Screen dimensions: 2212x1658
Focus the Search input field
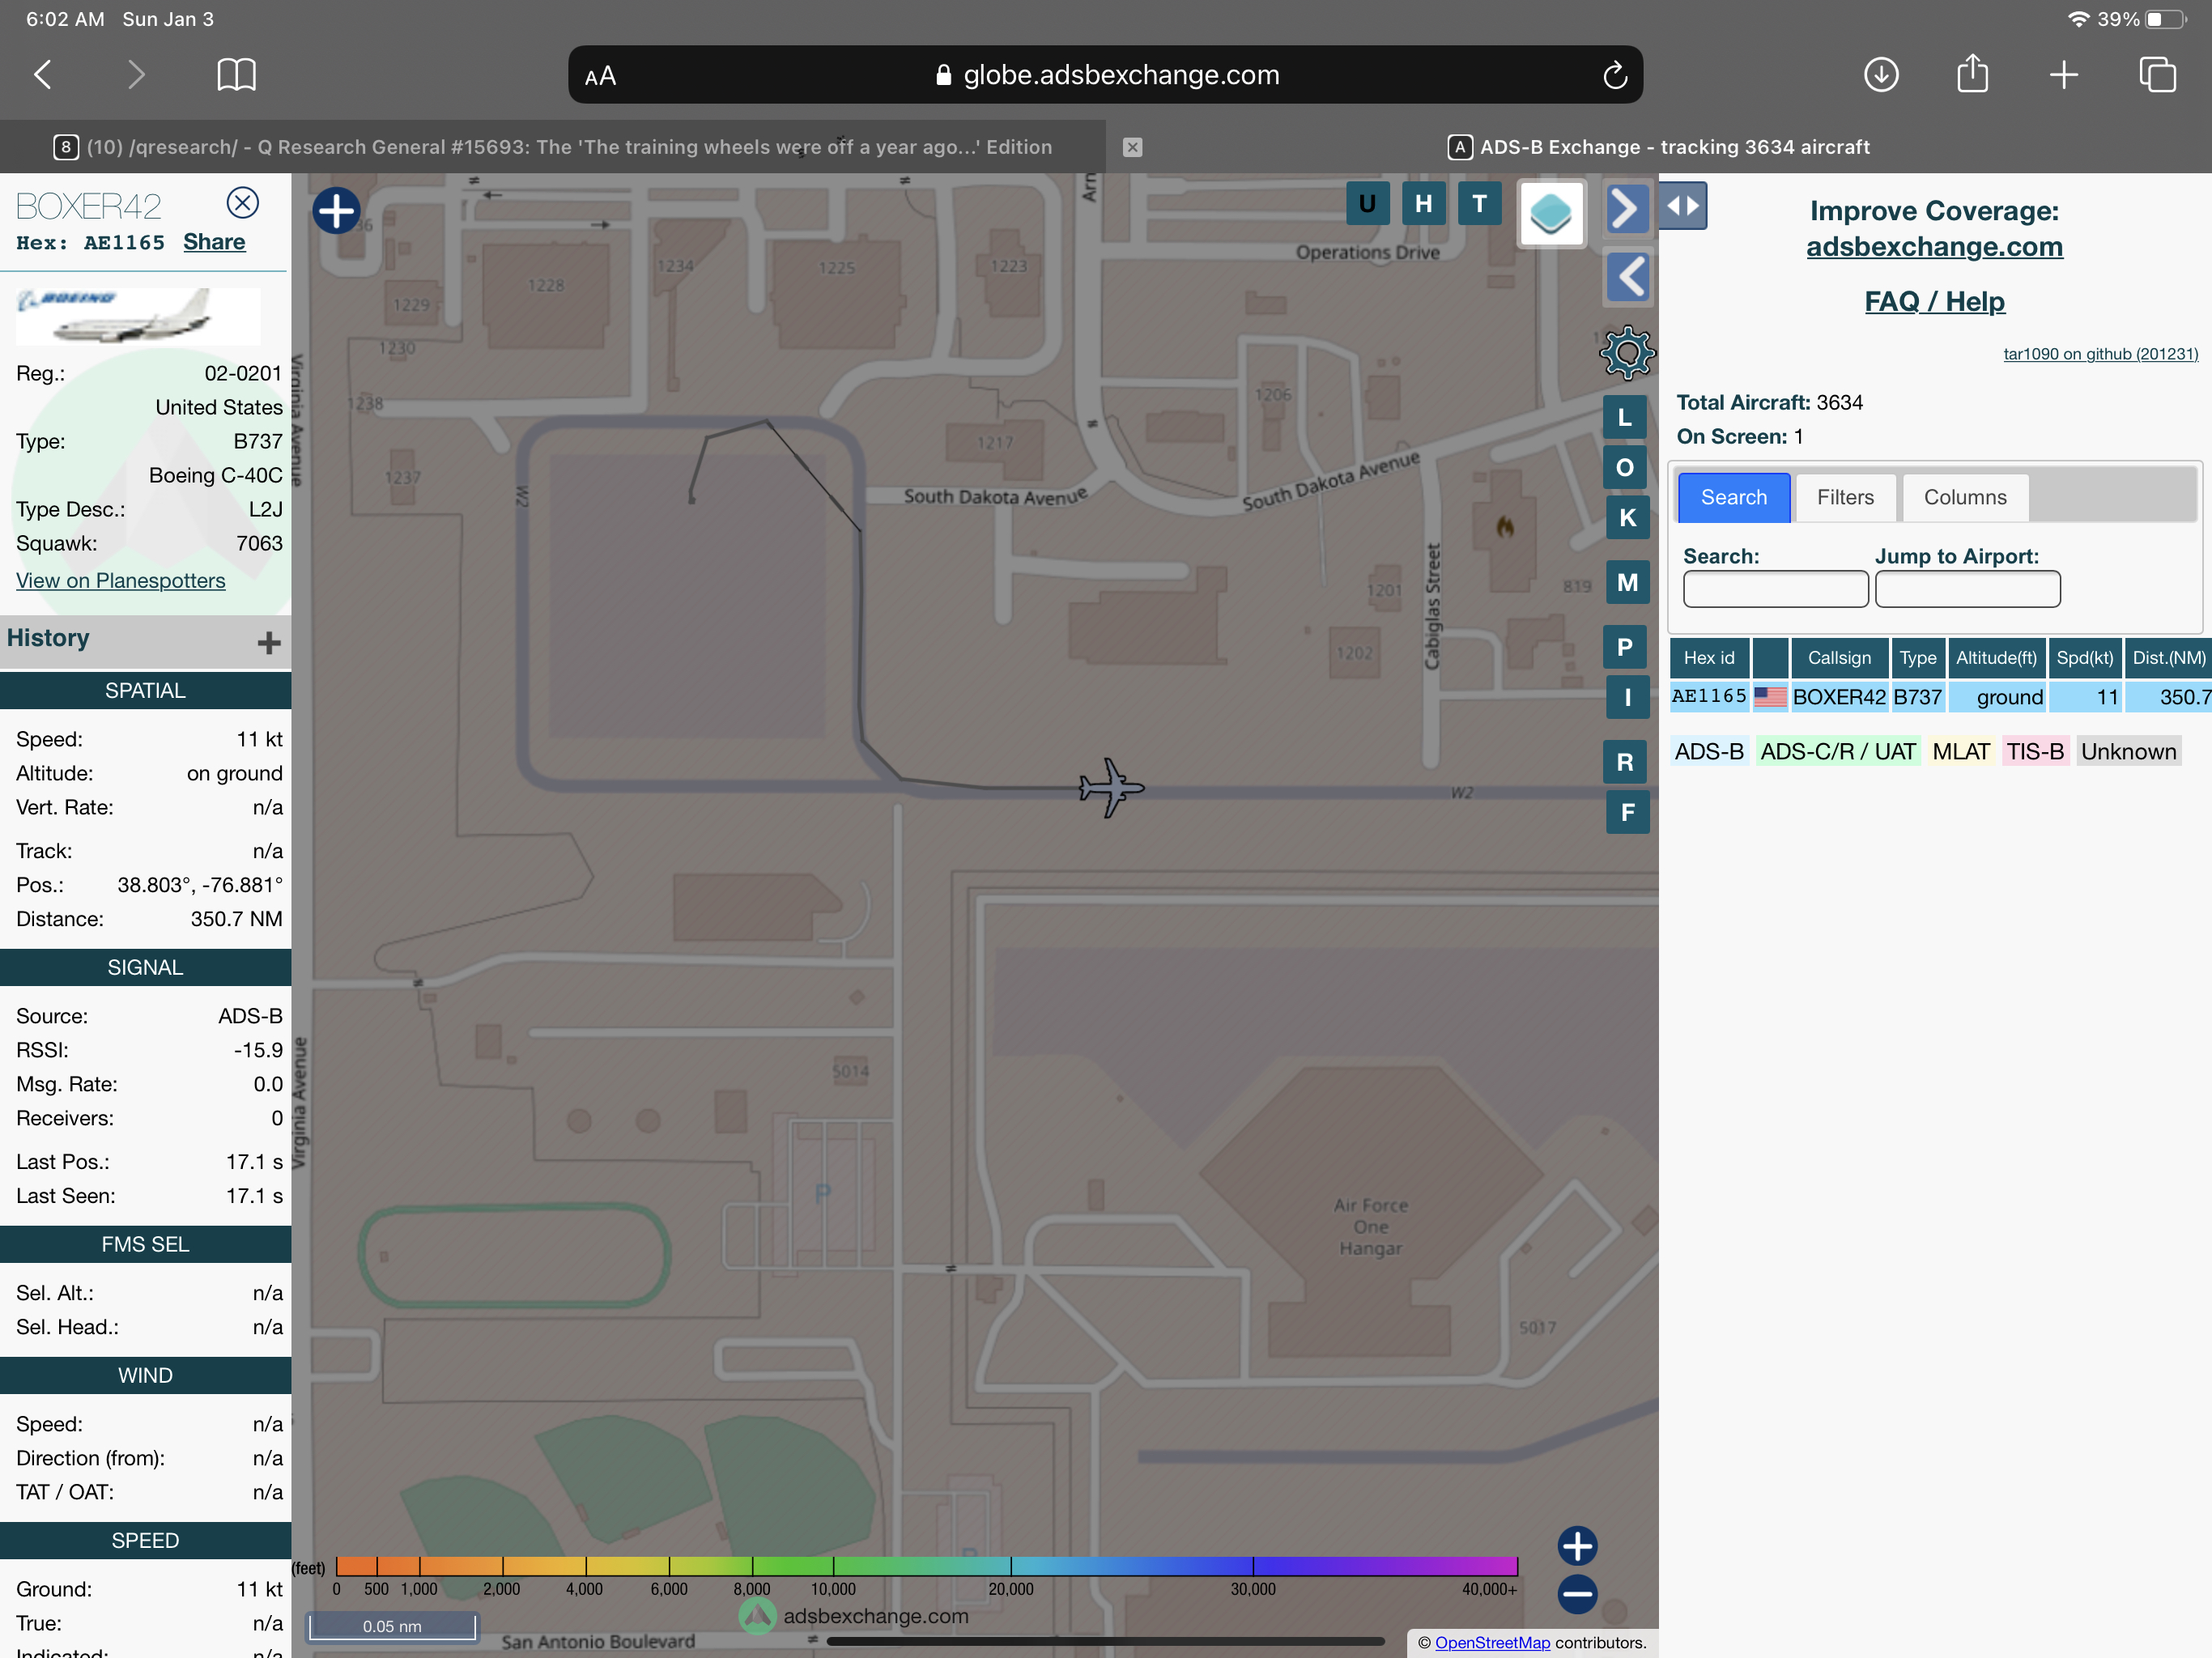pos(1775,589)
